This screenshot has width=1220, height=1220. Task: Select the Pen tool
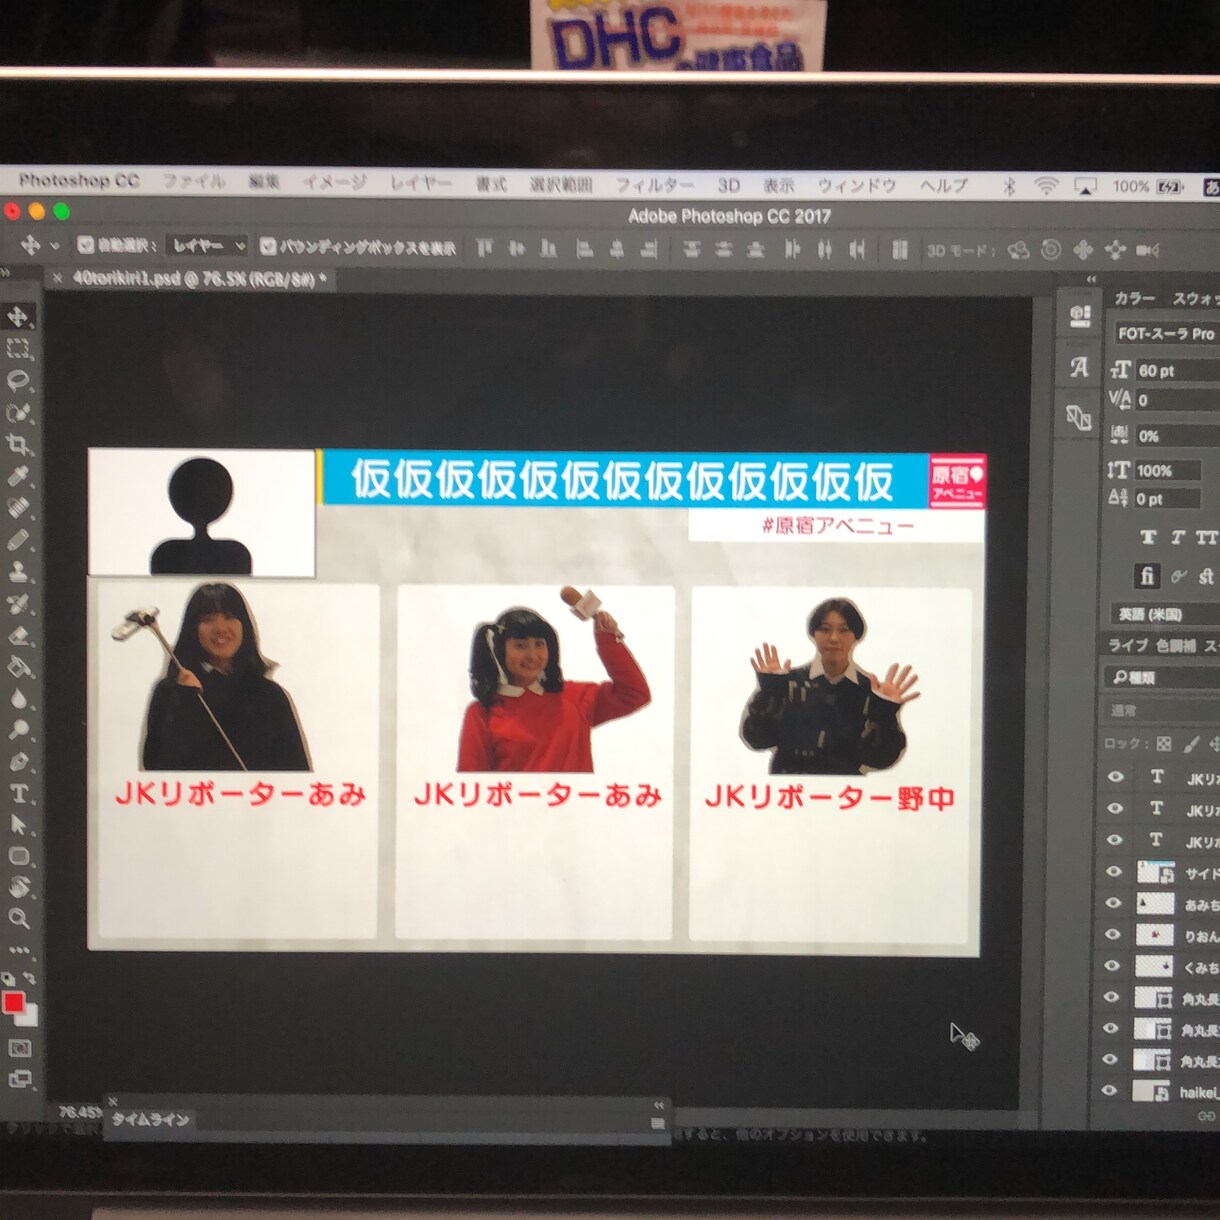[18, 762]
